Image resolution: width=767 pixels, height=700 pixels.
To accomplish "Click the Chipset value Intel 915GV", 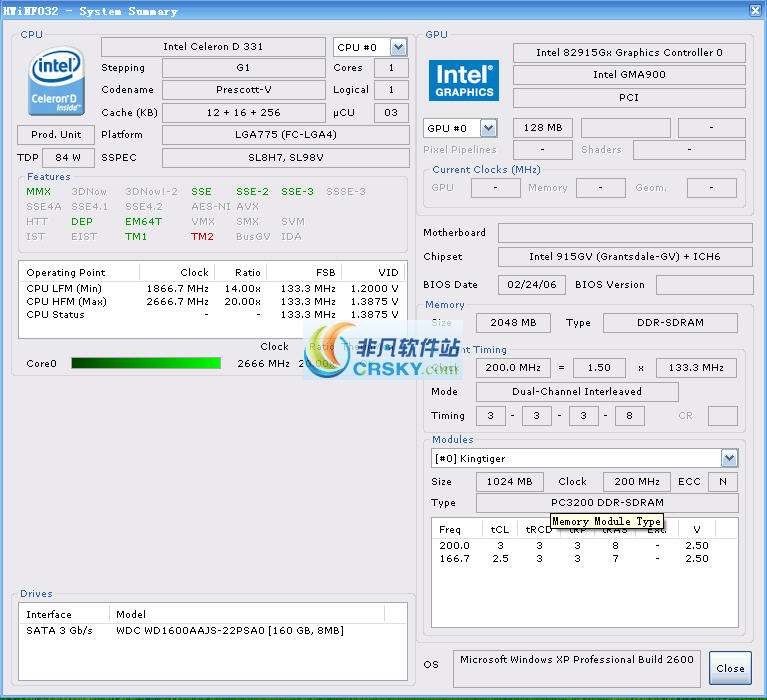I will (x=625, y=257).
